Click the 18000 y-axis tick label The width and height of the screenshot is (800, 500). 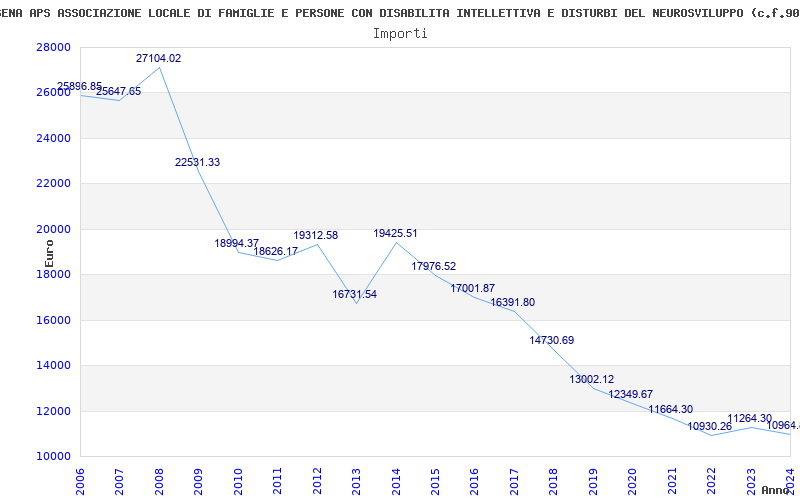point(54,274)
